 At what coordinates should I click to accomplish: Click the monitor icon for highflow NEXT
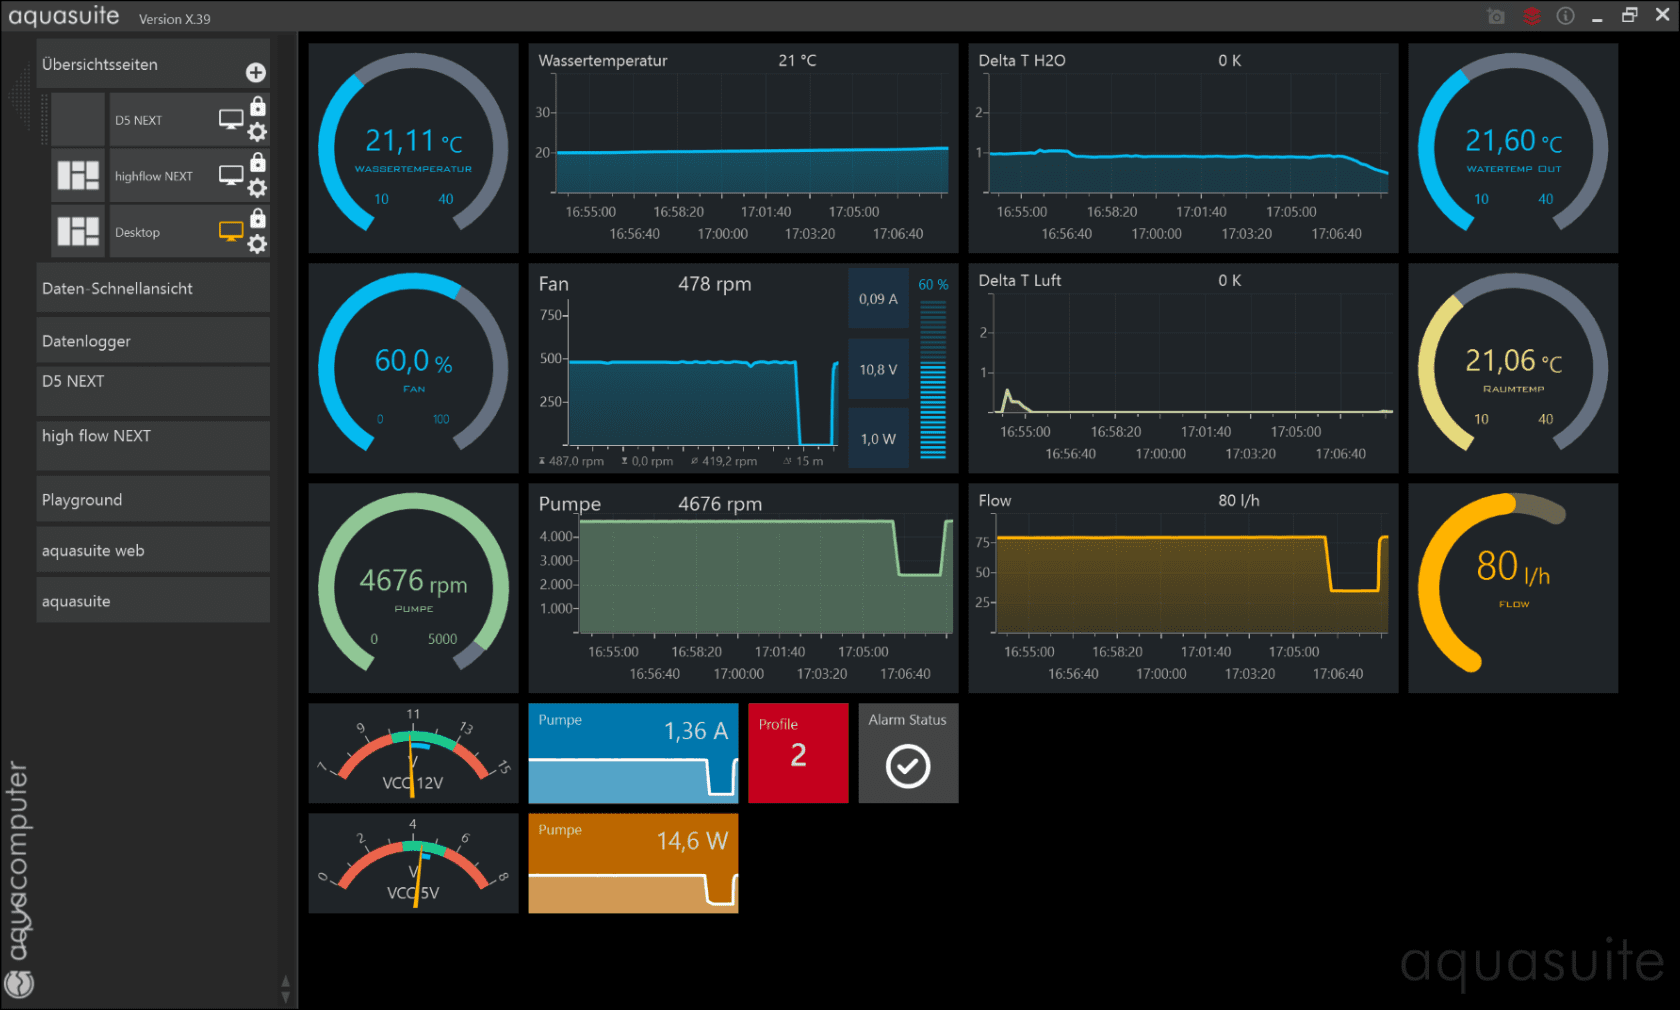(x=231, y=175)
